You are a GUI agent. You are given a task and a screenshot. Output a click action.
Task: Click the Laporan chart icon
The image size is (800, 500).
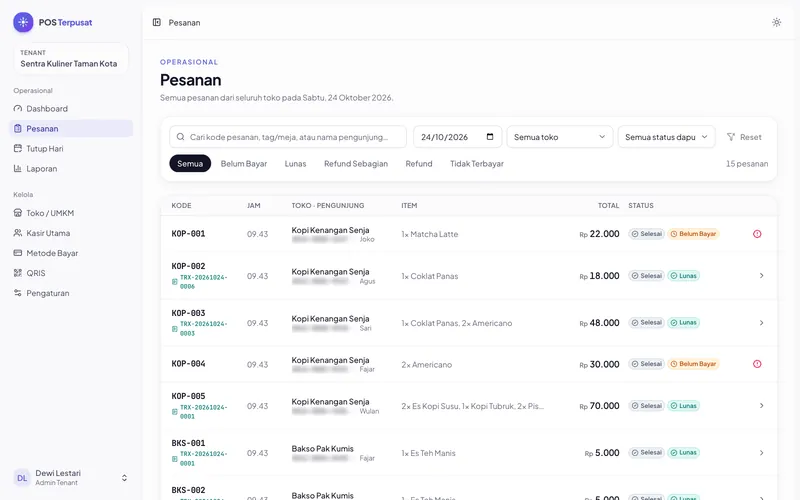coord(18,168)
